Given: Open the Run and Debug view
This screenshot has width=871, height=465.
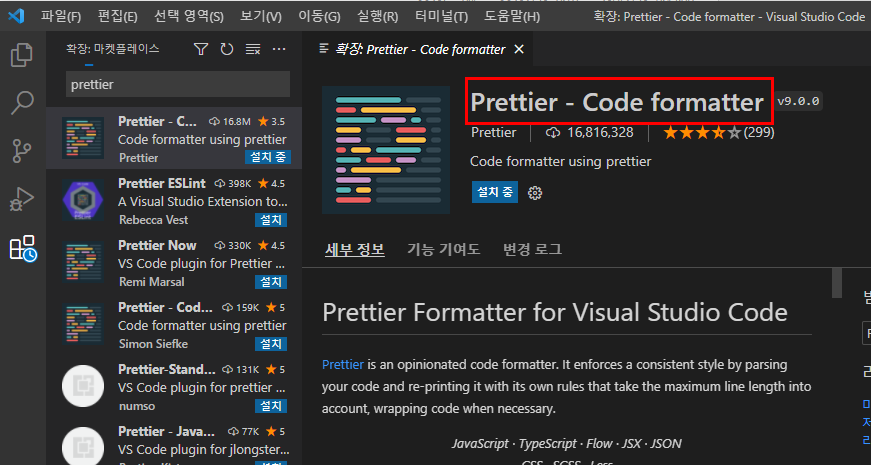Looking at the screenshot, I should 22,199.
